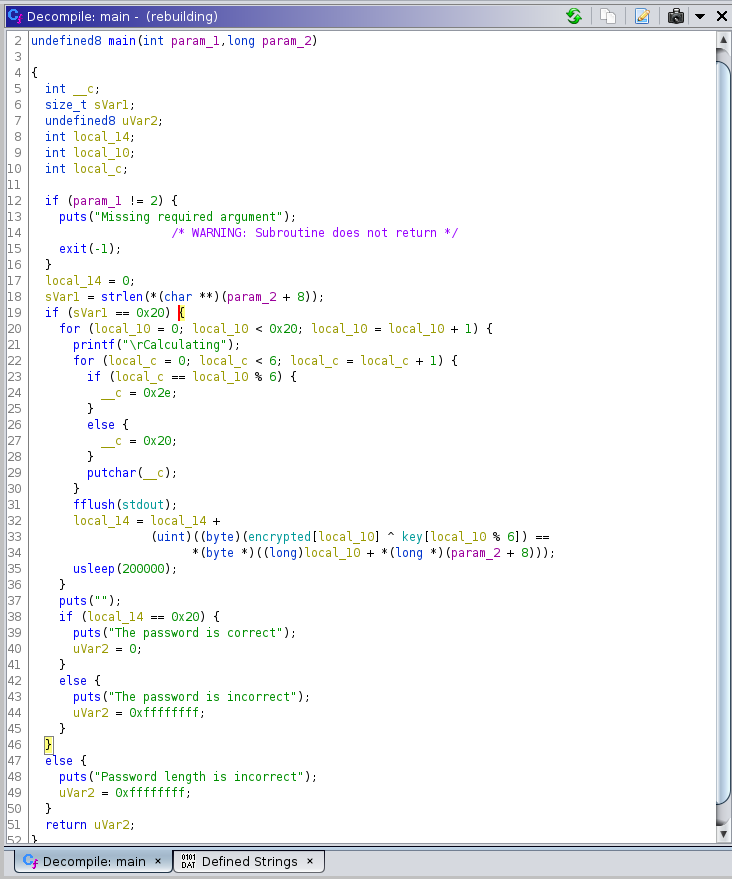Close the Decompile panel with X button
Image resolution: width=732 pixels, height=879 pixels.
(x=720, y=16)
